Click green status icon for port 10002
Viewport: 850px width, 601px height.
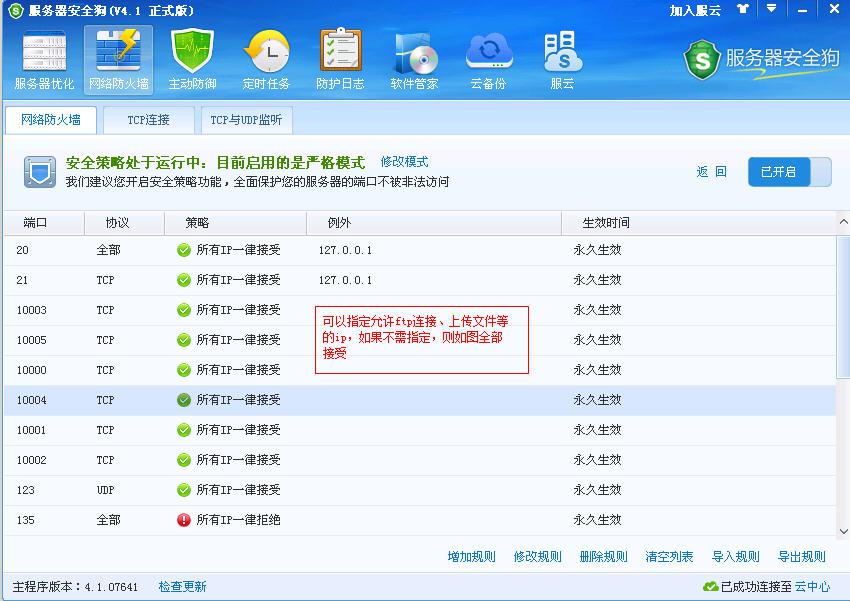(184, 460)
